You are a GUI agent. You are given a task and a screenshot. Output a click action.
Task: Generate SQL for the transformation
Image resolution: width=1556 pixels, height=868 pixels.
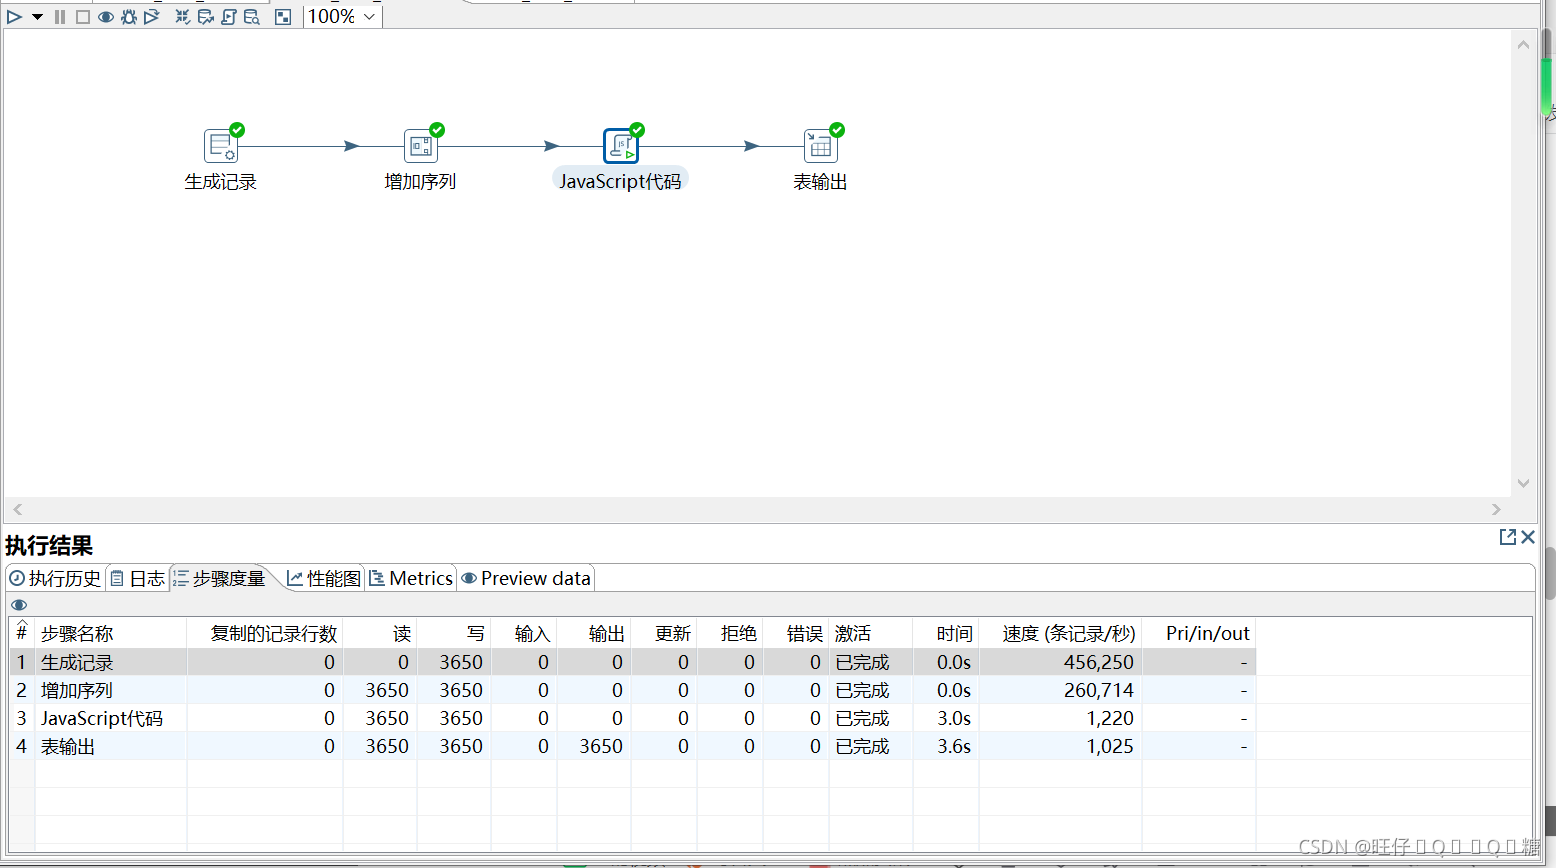tap(229, 17)
